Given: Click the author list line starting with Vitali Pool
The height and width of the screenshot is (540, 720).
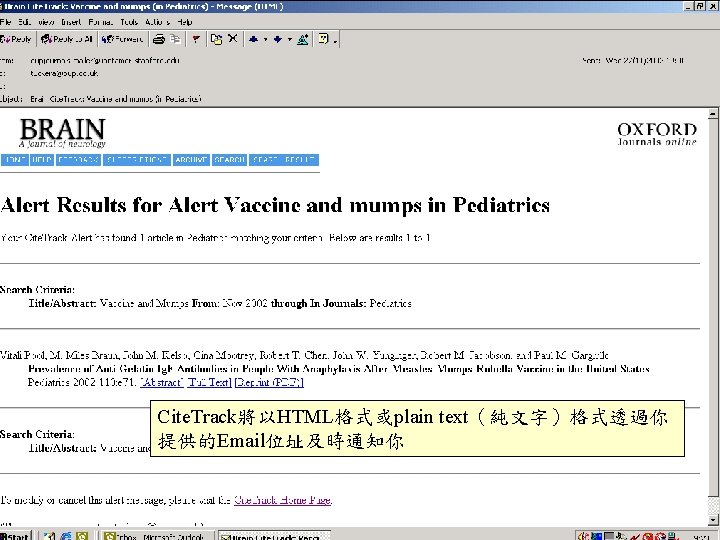Looking at the screenshot, I should [x=304, y=355].
